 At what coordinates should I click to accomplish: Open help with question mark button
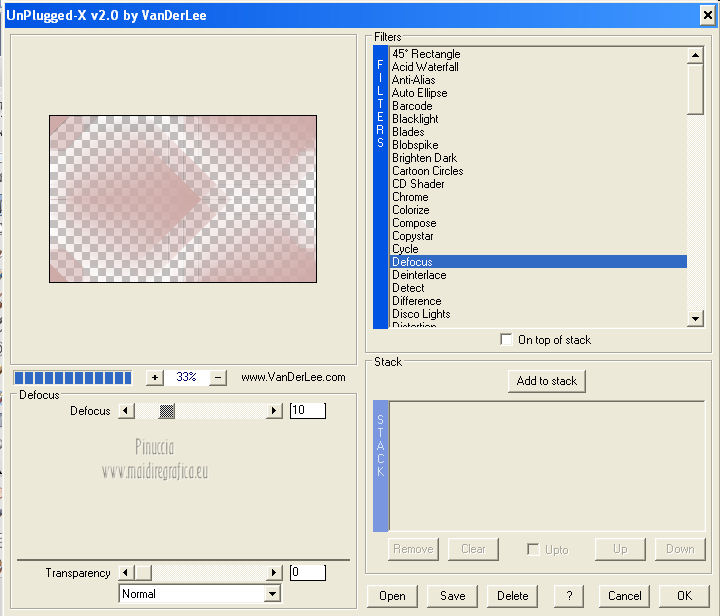(x=569, y=596)
